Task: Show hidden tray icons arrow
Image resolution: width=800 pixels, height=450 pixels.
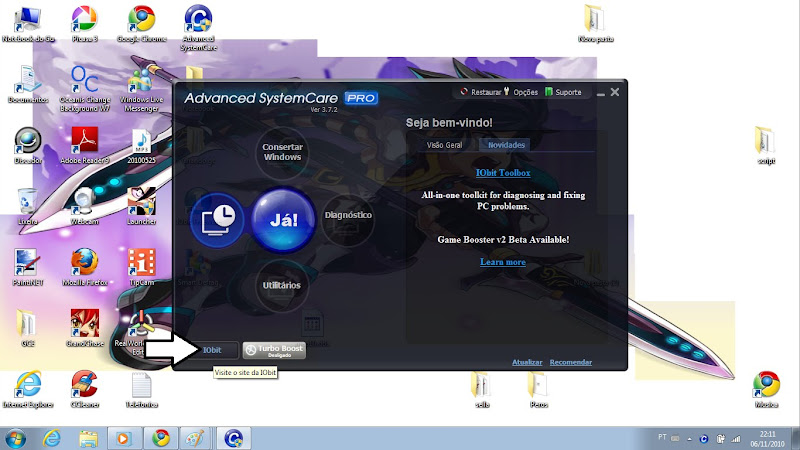Action: point(689,439)
